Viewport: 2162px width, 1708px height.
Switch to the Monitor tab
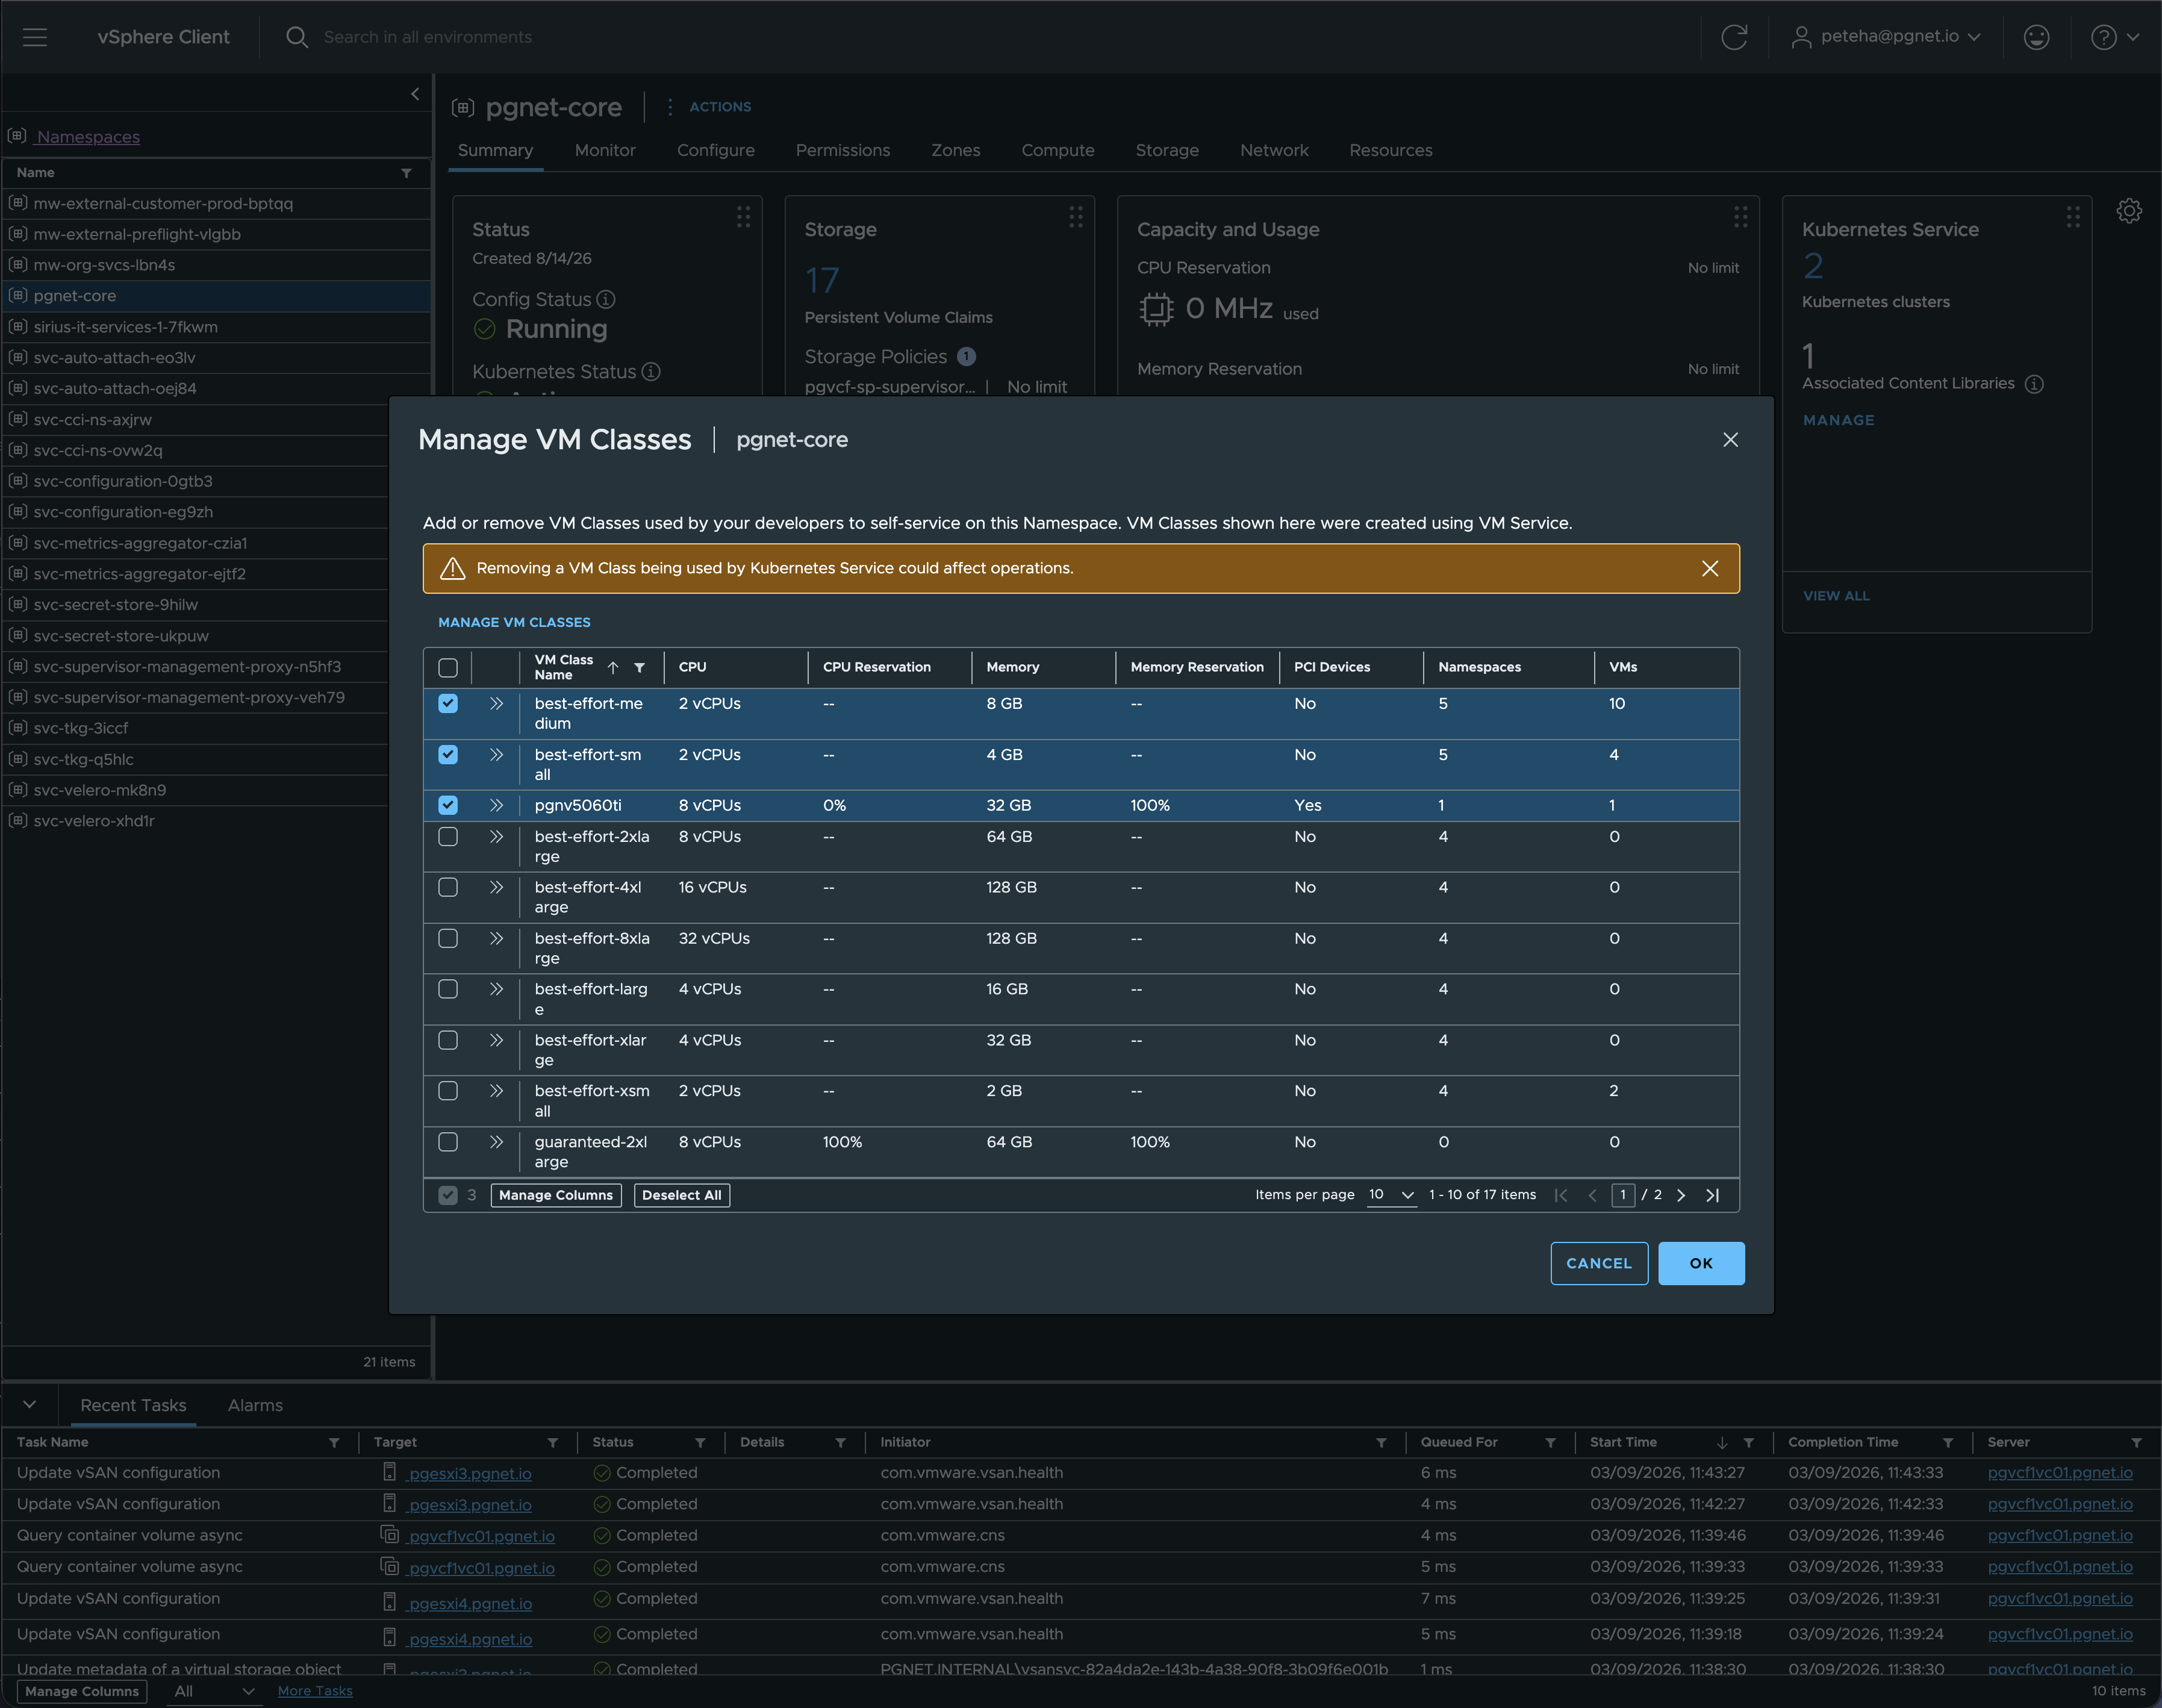605,150
